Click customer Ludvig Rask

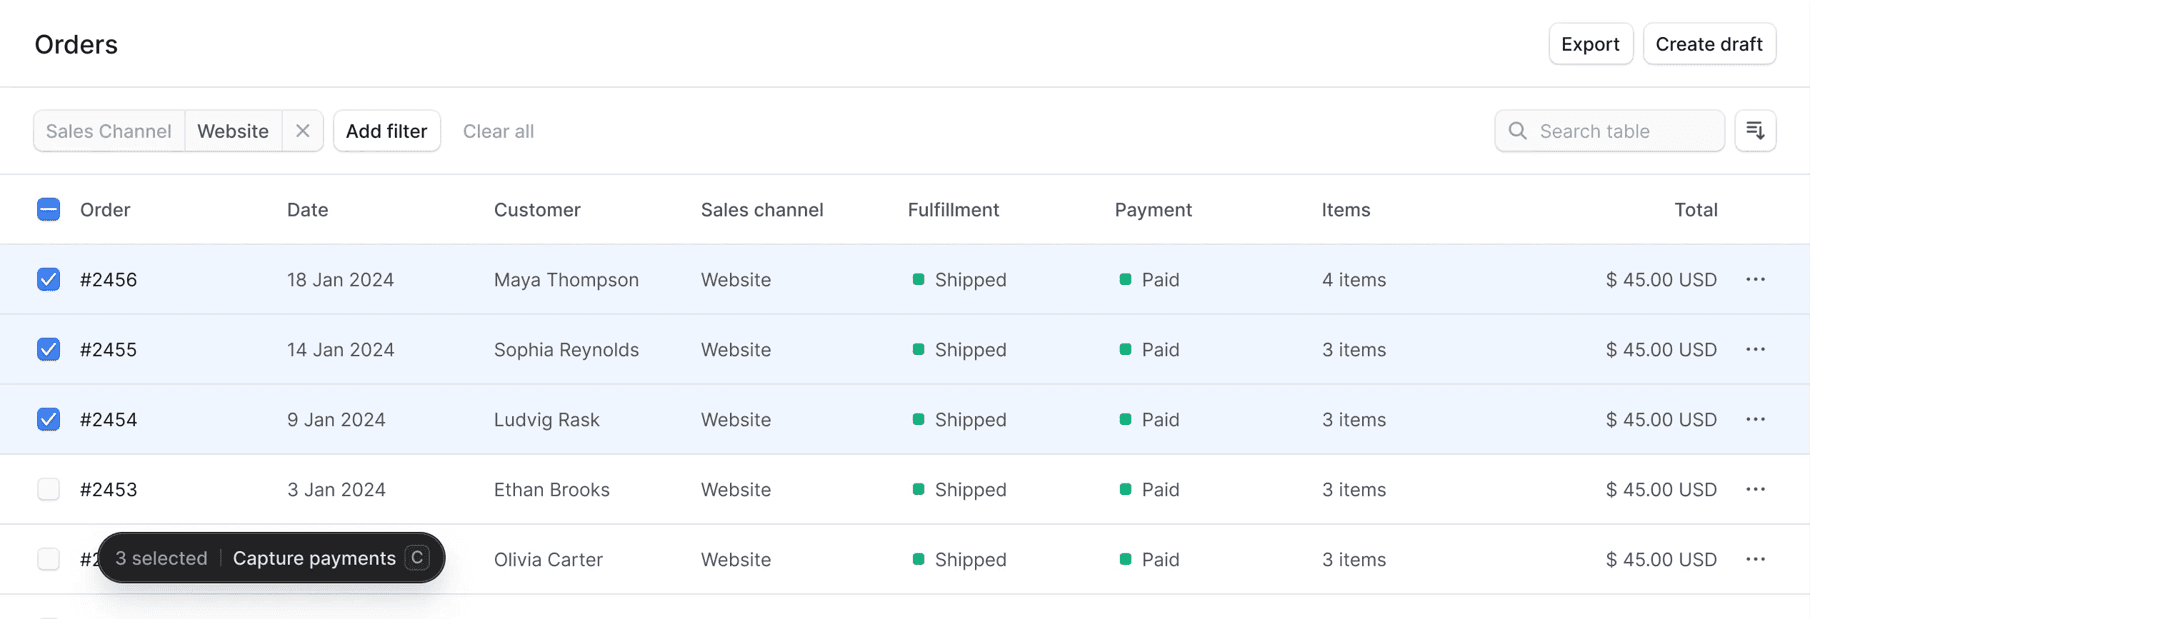click(547, 420)
